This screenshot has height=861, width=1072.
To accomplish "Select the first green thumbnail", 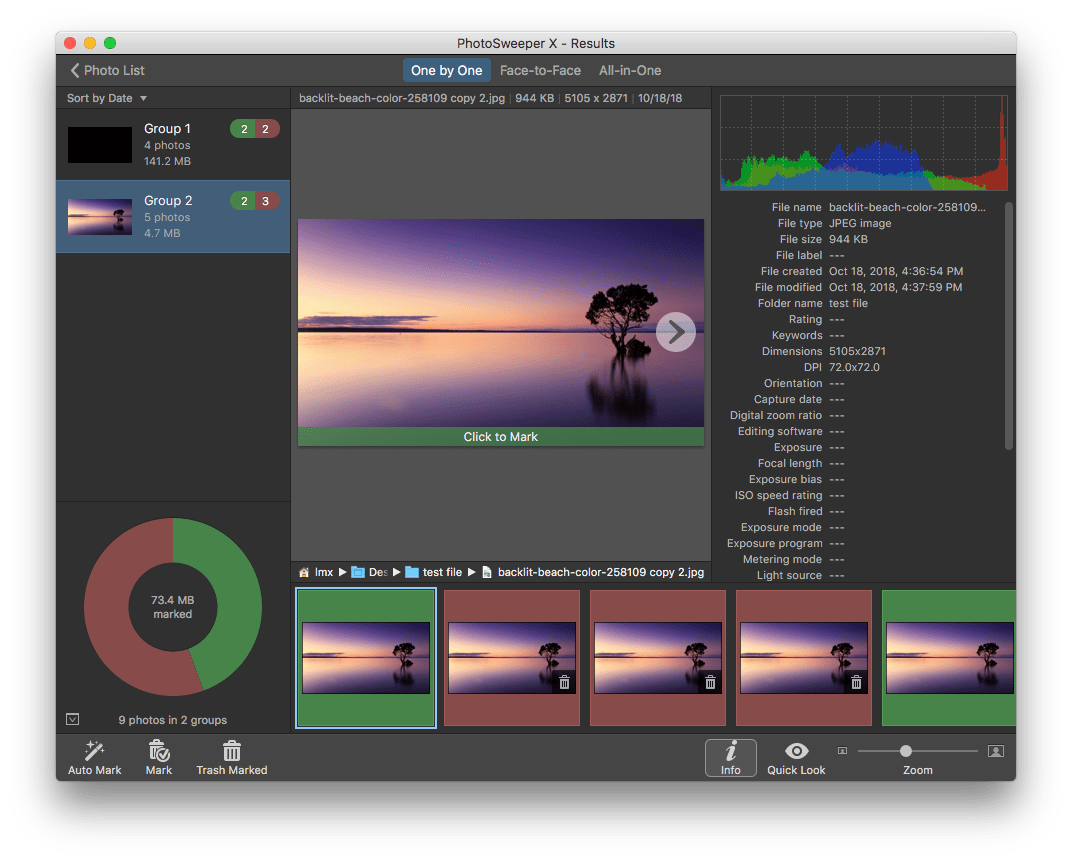I will tap(366, 658).
